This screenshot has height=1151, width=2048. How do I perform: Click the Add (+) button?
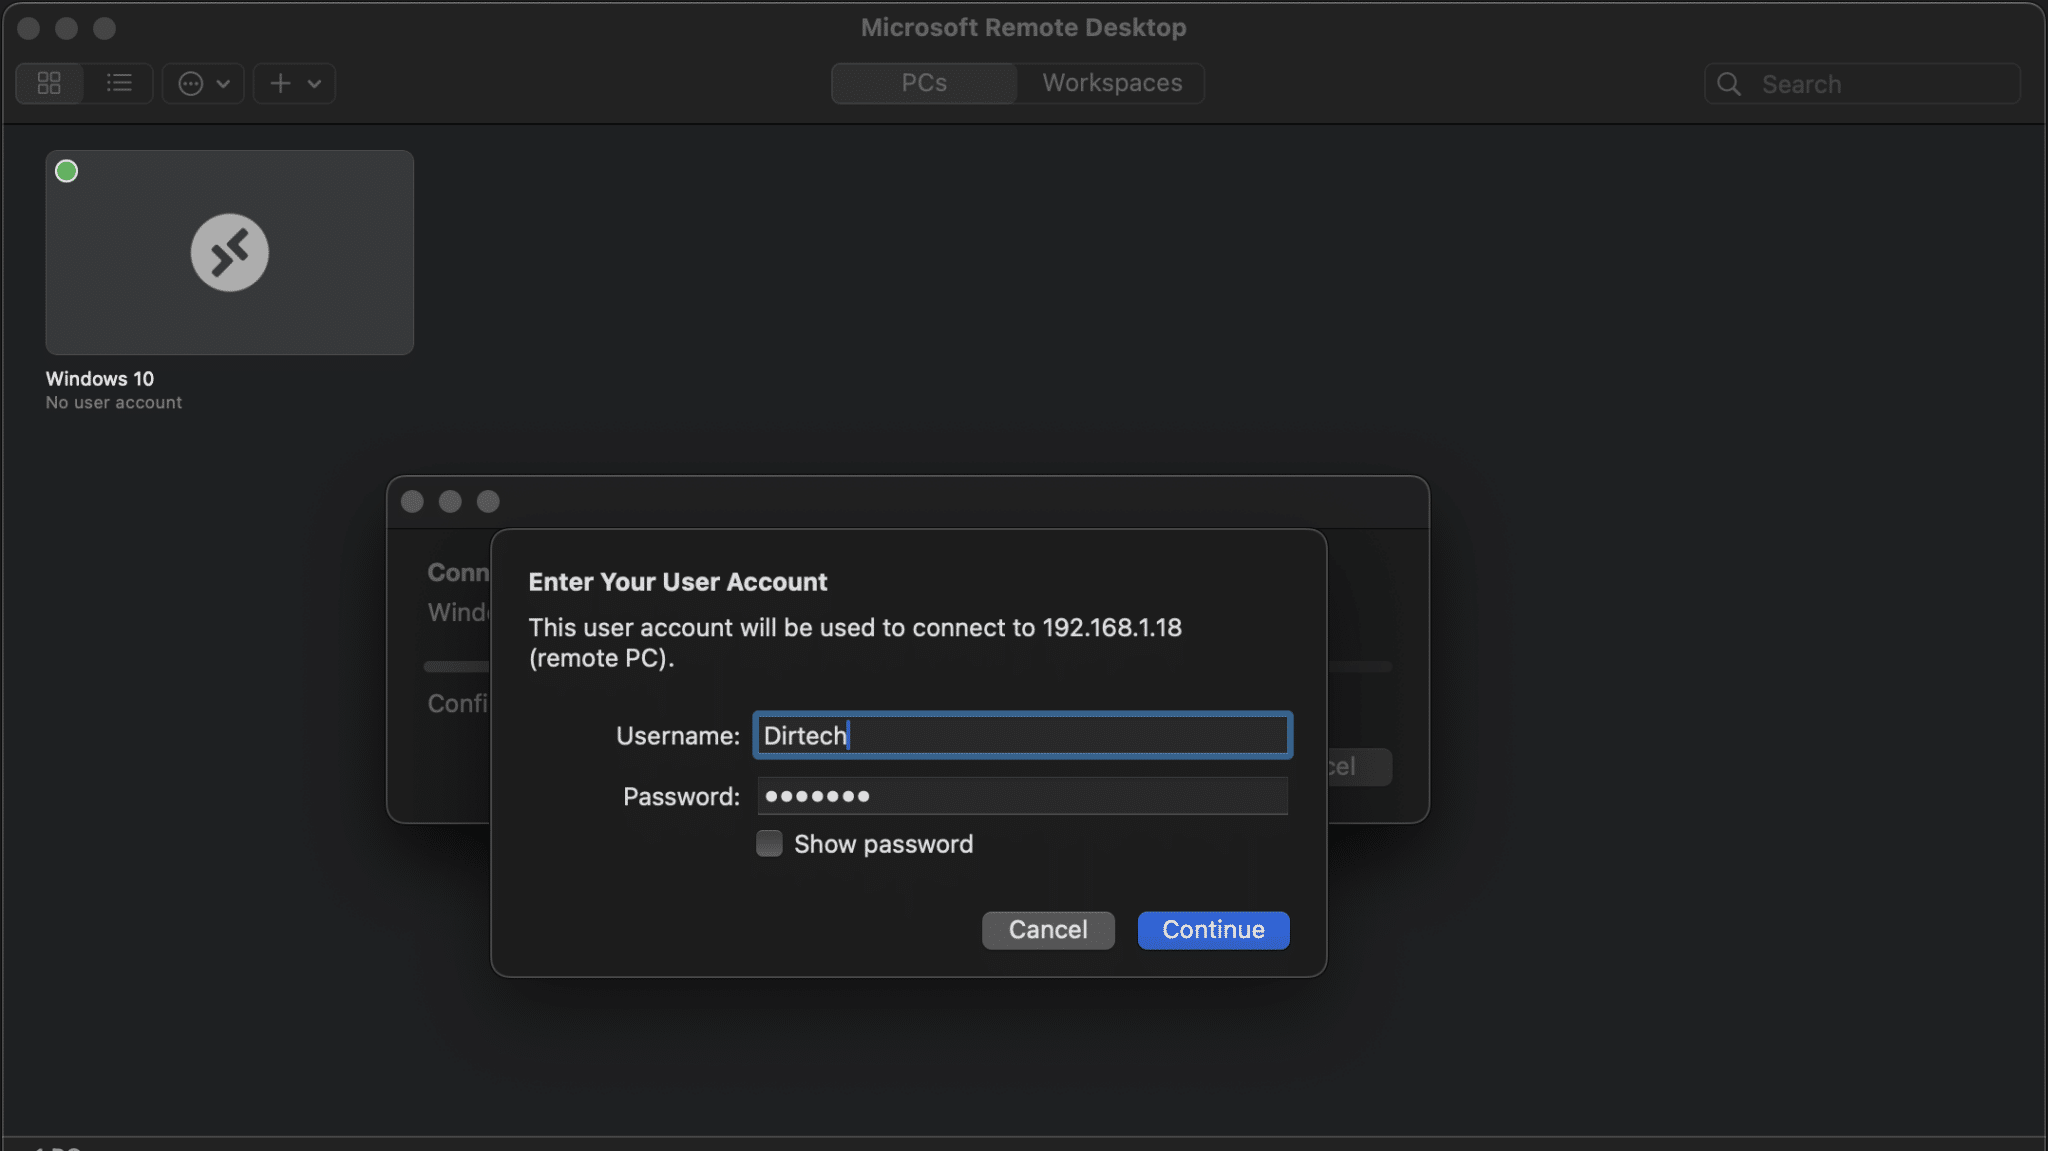tap(280, 83)
